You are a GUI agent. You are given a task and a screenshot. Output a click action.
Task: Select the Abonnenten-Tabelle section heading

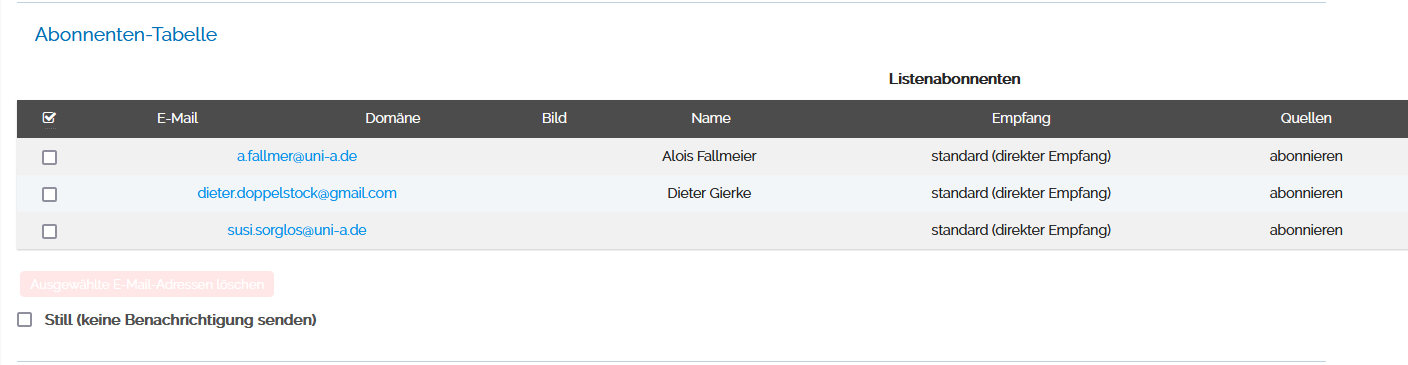click(x=126, y=35)
